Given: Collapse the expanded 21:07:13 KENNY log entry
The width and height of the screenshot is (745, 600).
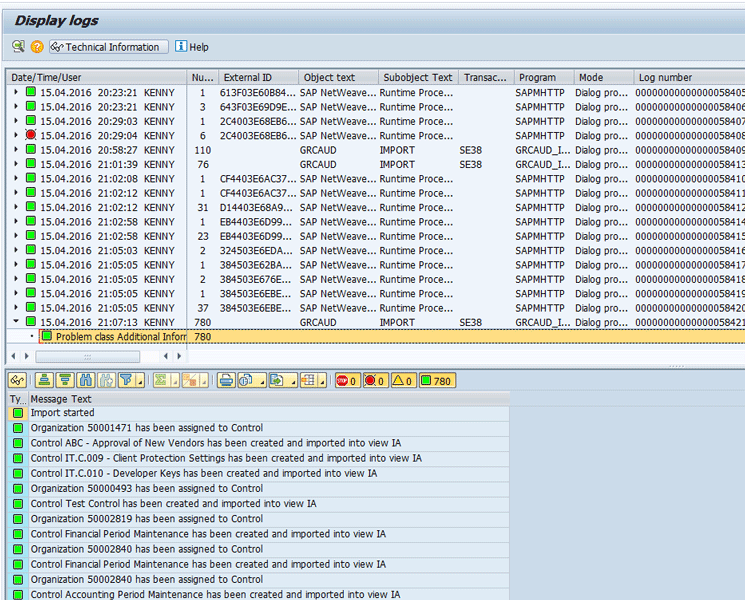Looking at the screenshot, I should tap(16, 323).
